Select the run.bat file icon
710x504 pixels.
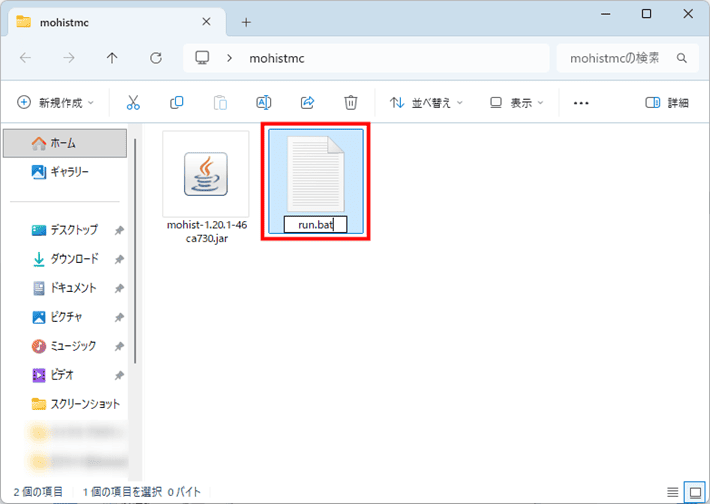(x=316, y=174)
